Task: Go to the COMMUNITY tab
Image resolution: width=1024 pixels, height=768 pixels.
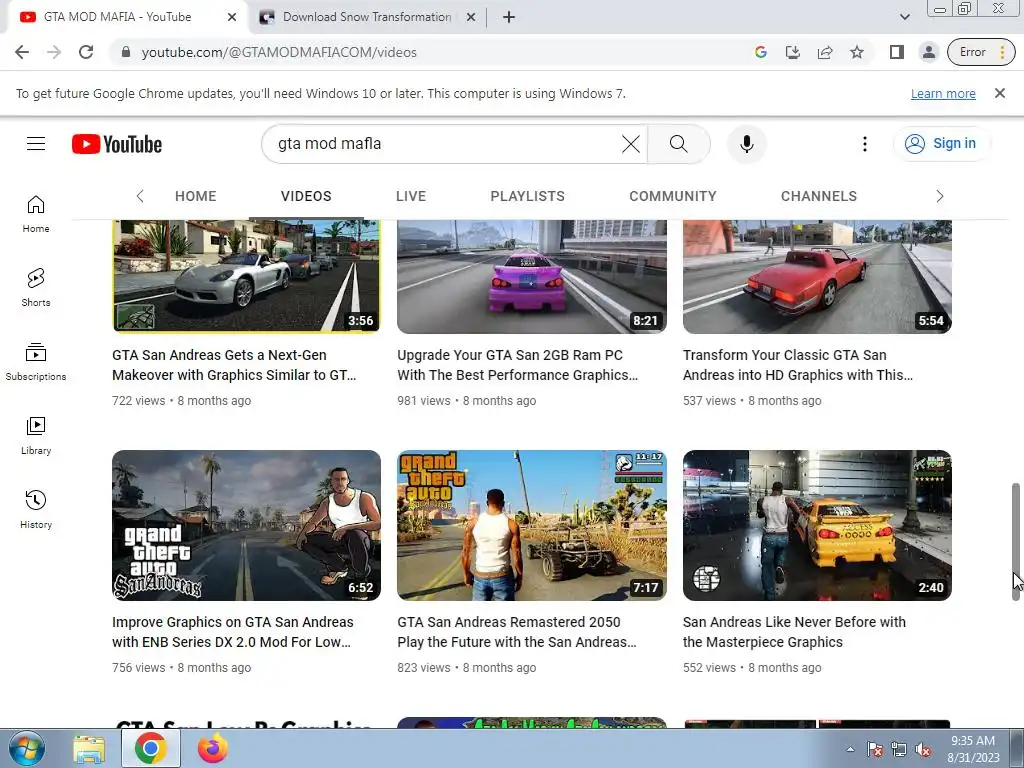Action: (673, 196)
